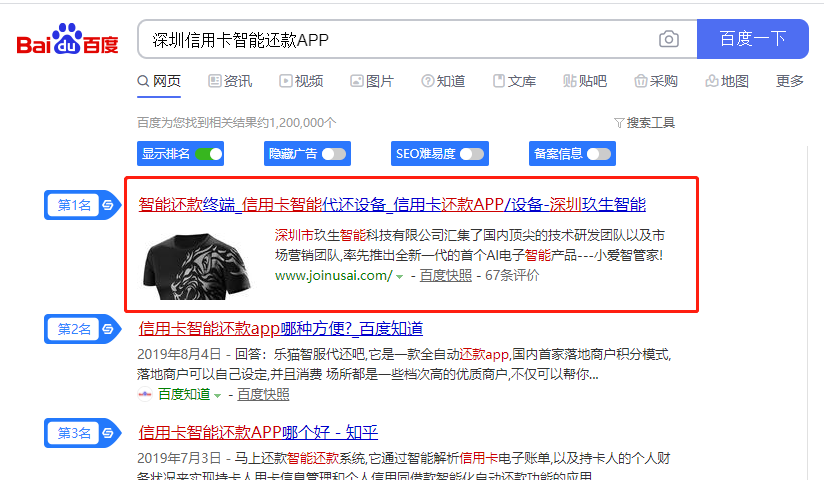824x480 pixels.
Task: Turn on the SEO难易度 switch
Action: pyautogui.click(x=472, y=154)
